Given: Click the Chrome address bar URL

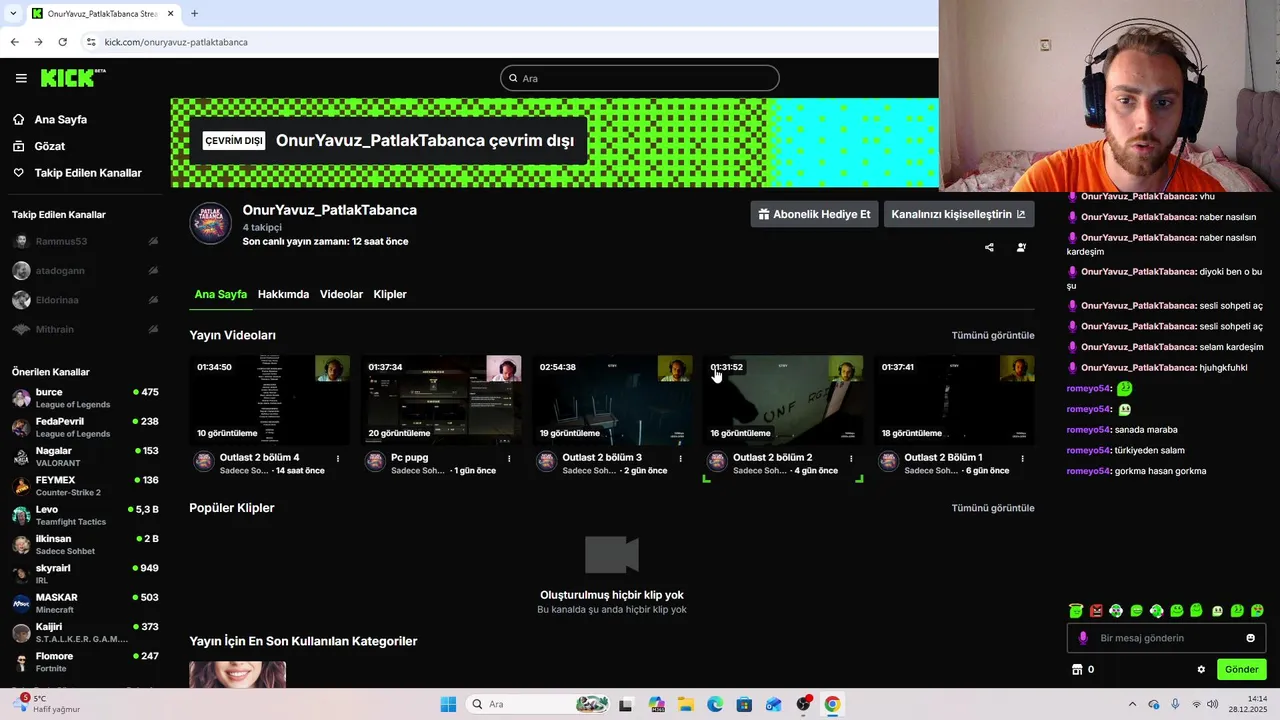Looking at the screenshot, I should [x=176, y=42].
